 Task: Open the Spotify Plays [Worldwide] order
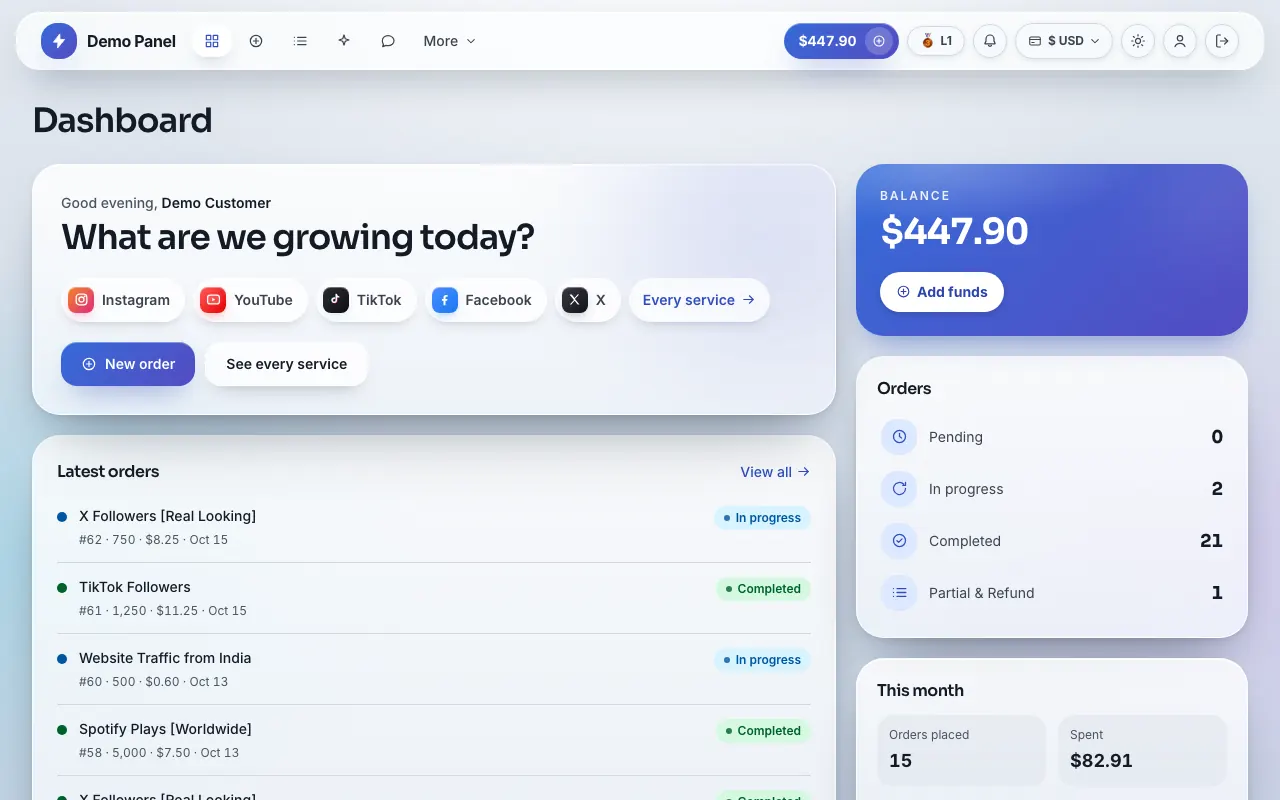pos(434,740)
